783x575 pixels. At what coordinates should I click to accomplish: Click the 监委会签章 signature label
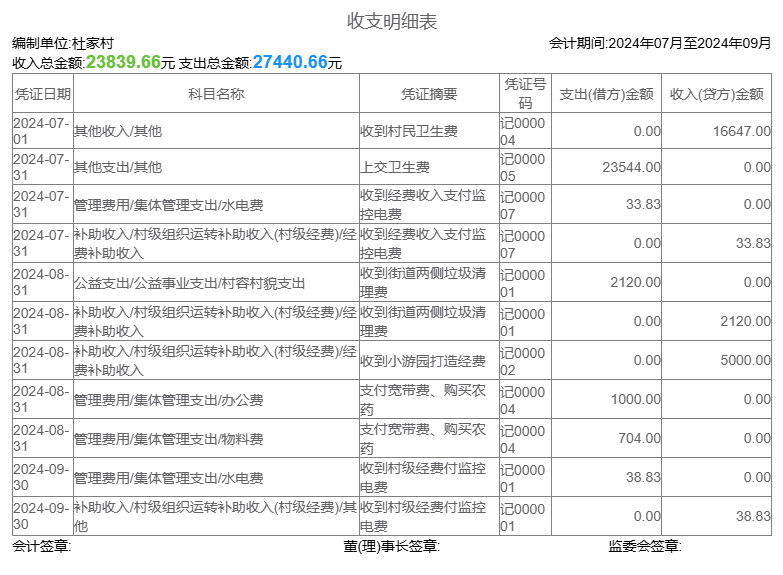pos(644,546)
